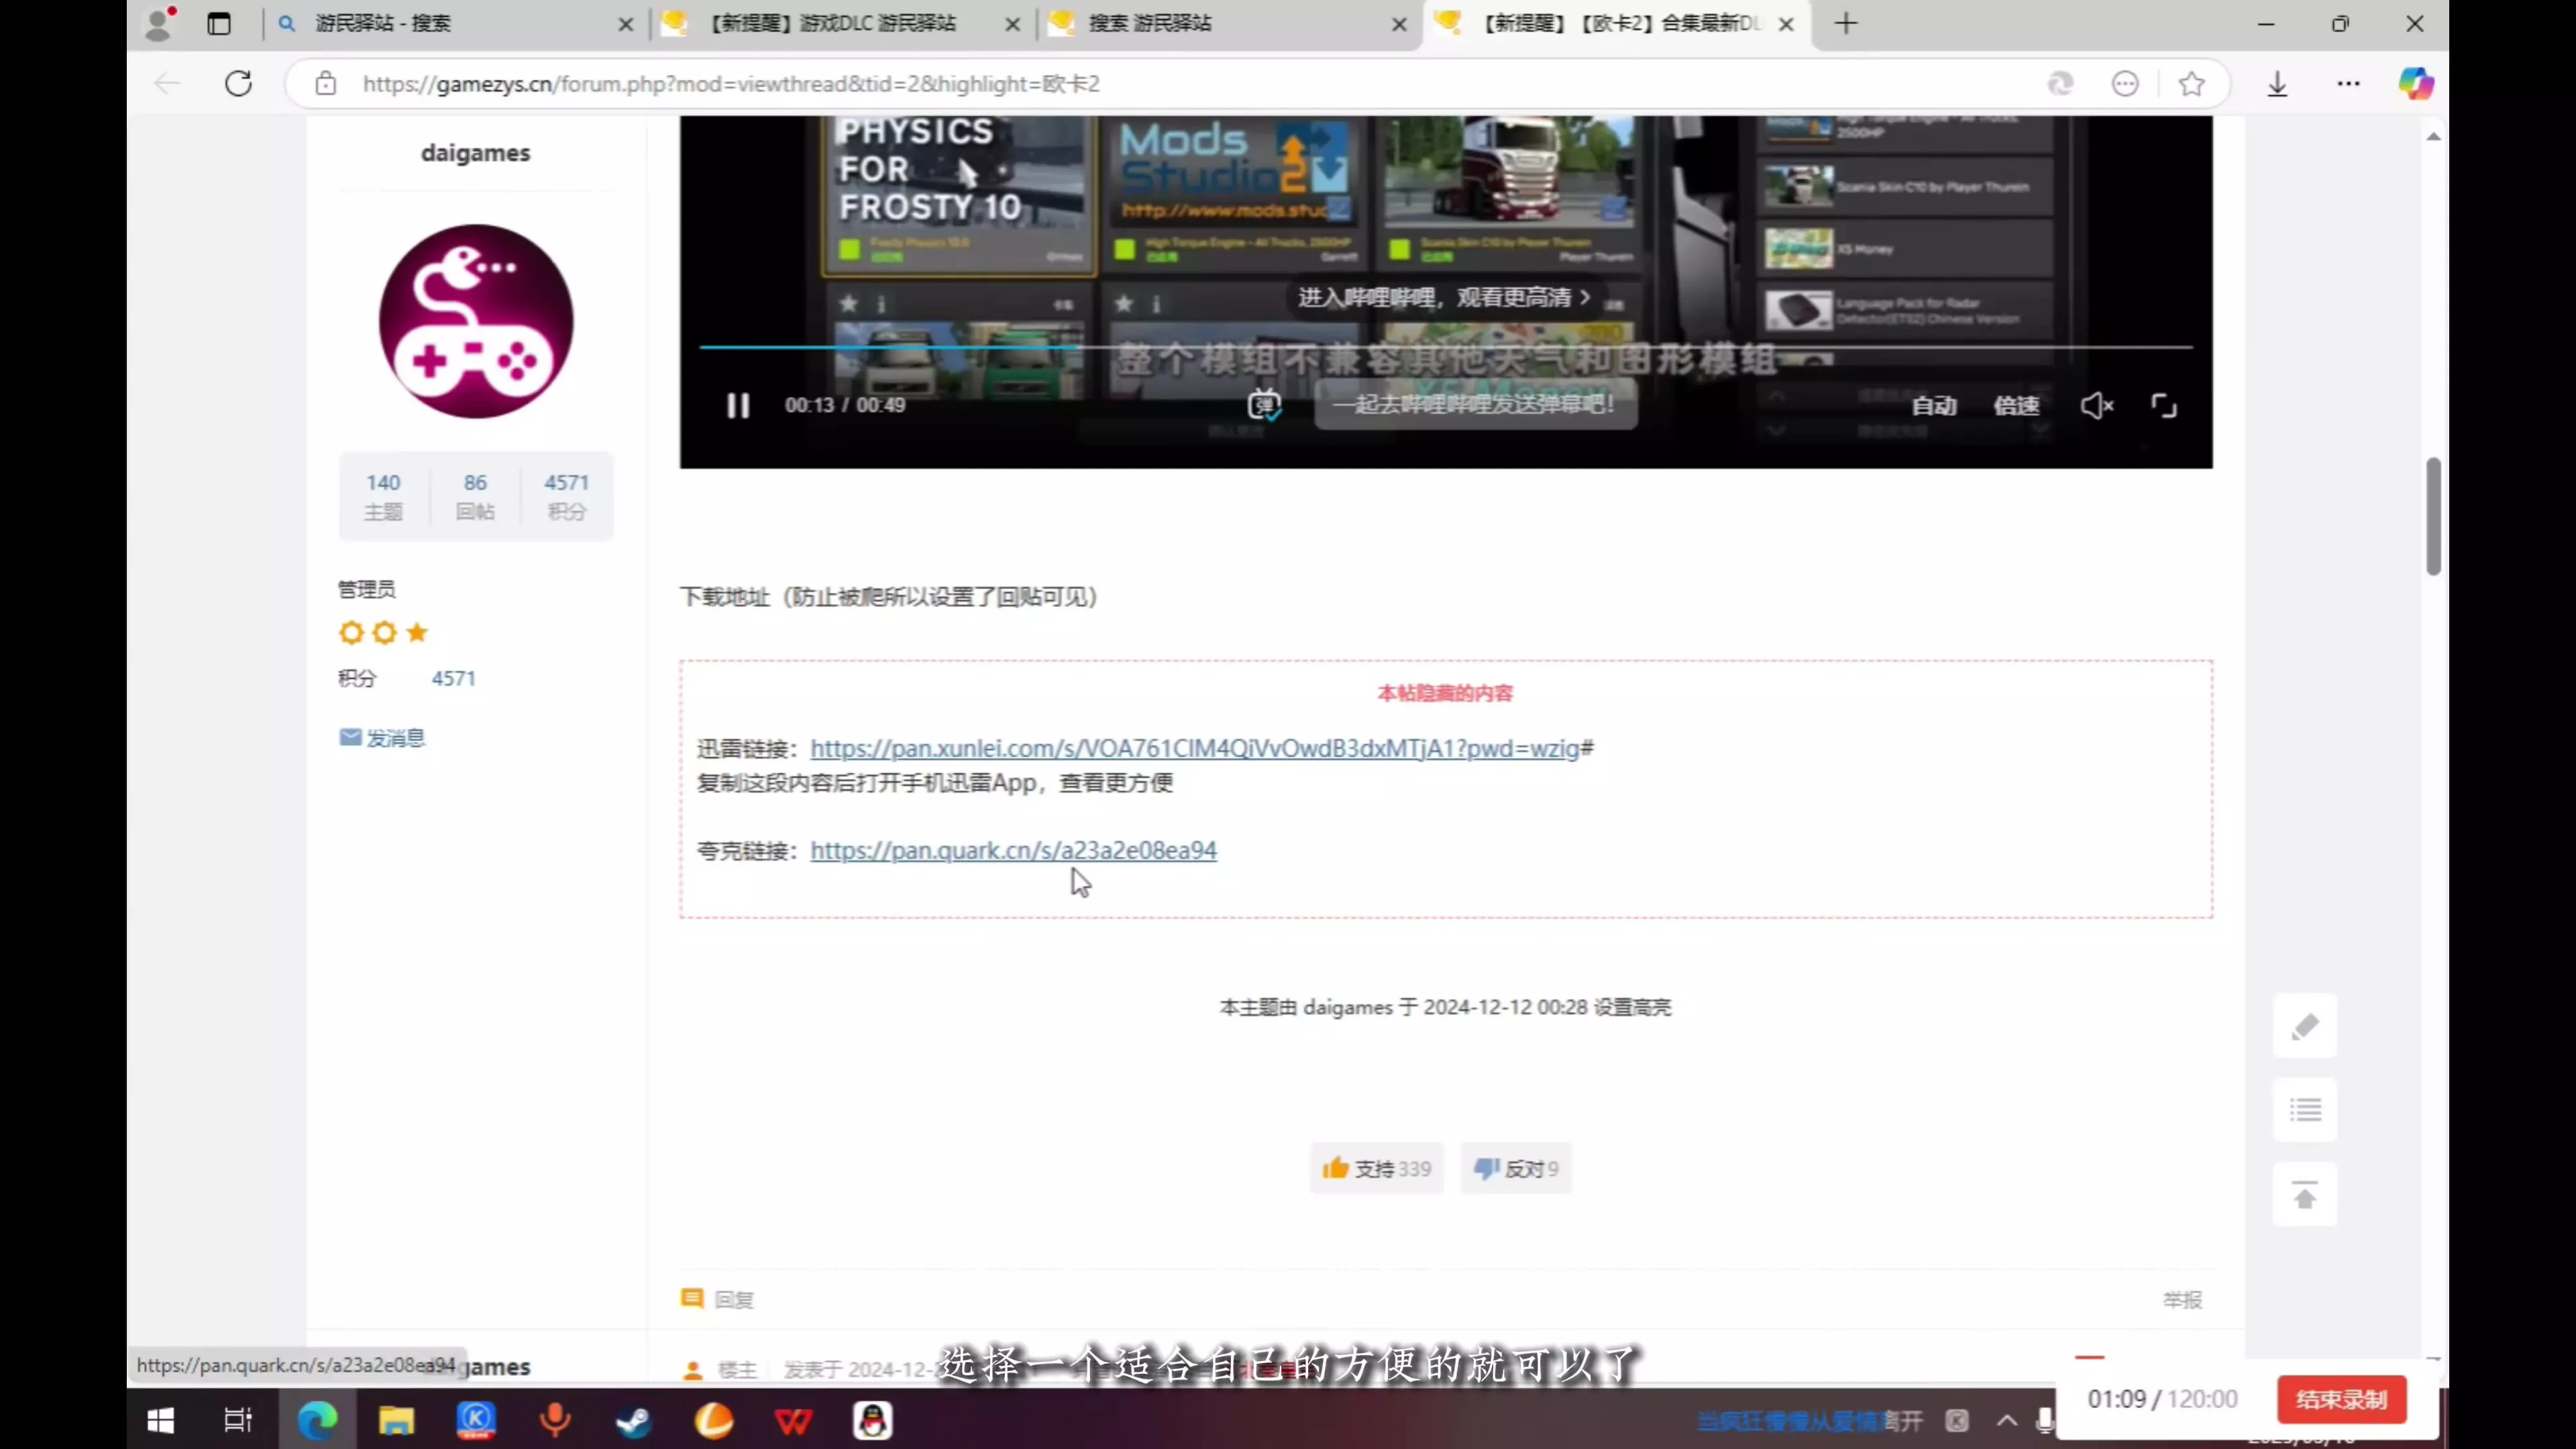Click the list floating sidebar icon

(x=2305, y=1110)
